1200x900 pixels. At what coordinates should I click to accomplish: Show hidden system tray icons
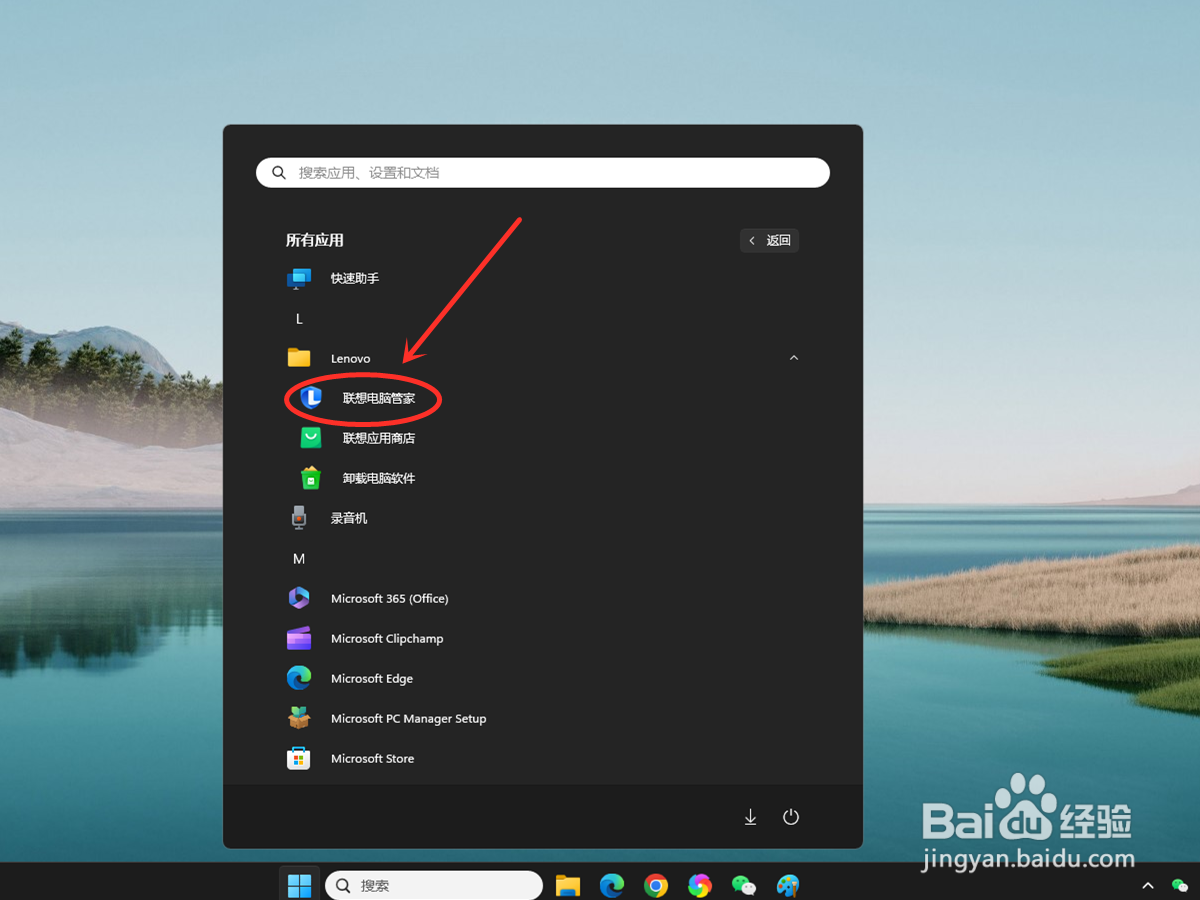pos(1148,886)
